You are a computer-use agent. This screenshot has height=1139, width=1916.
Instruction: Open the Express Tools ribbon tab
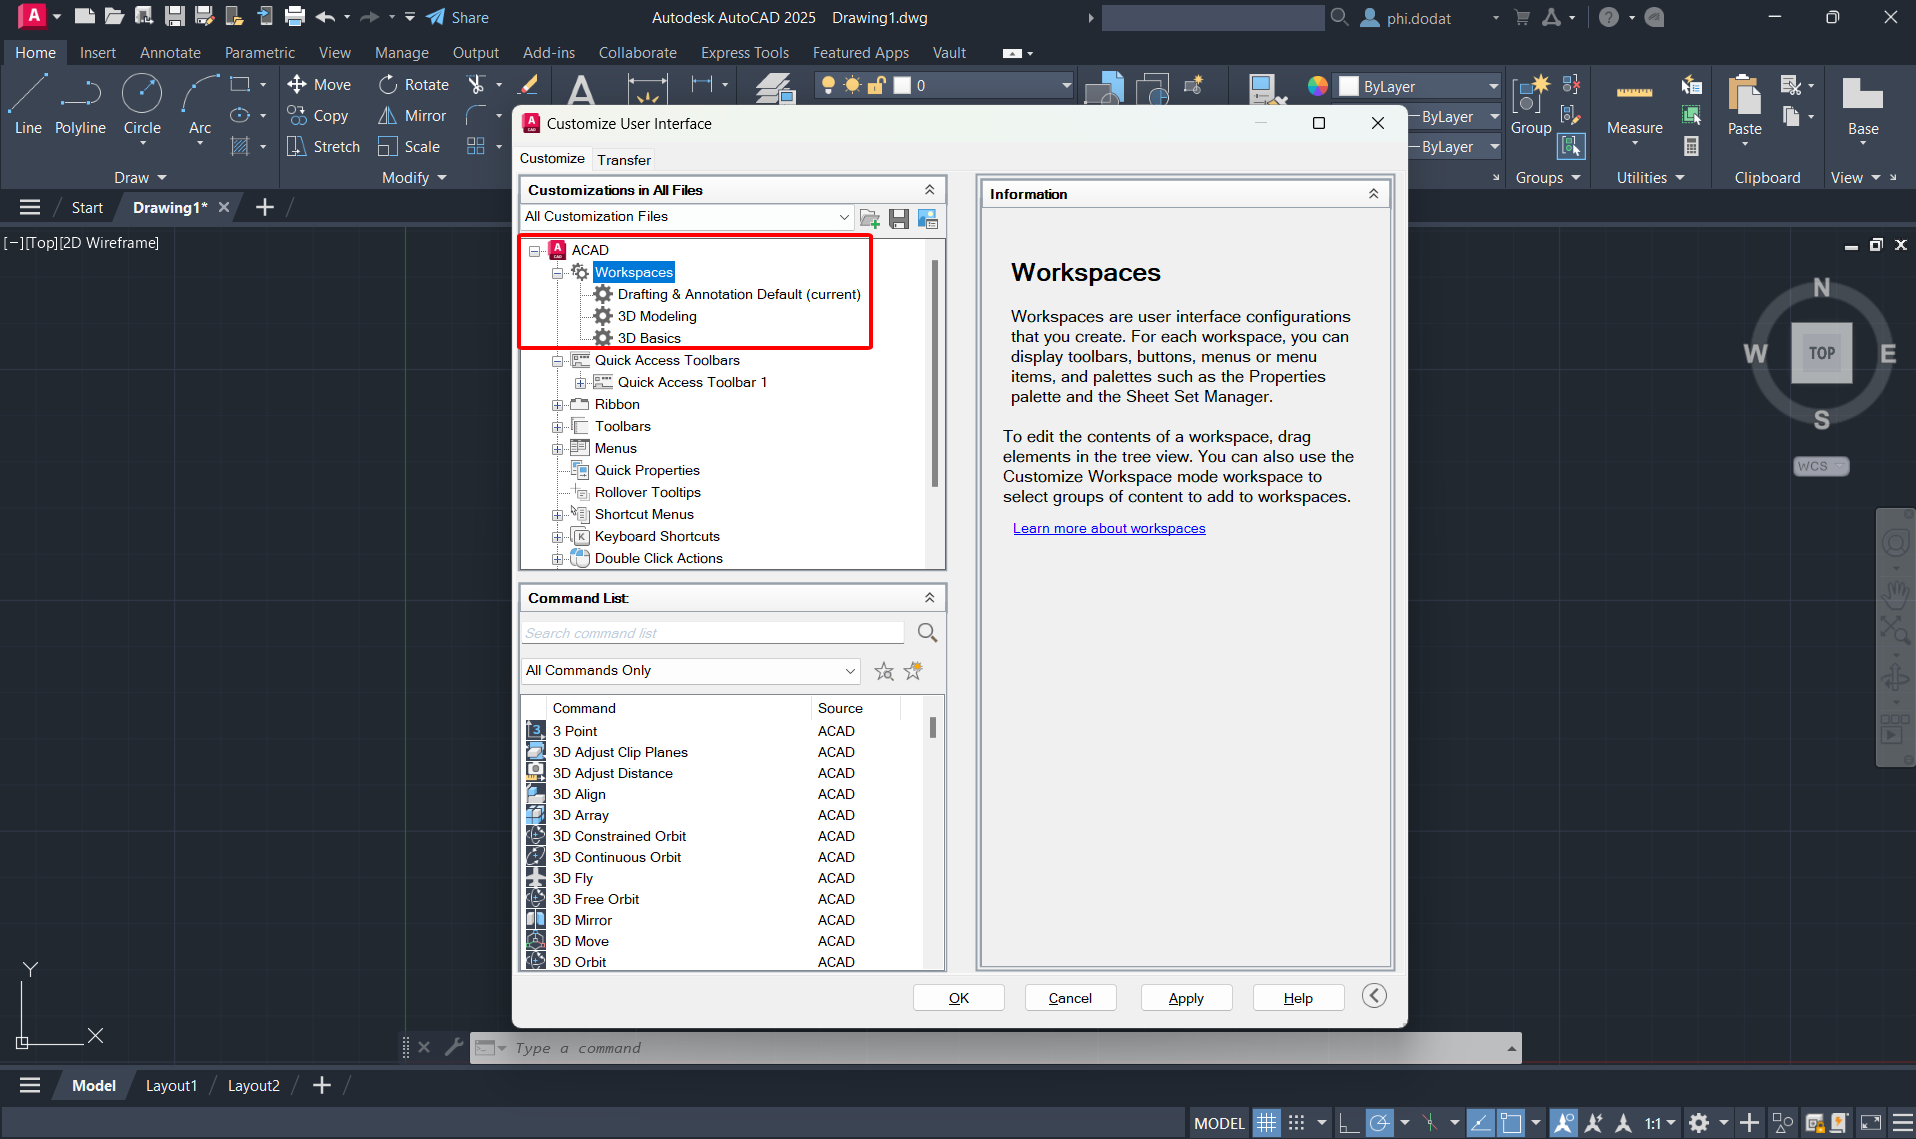[x=744, y=53]
